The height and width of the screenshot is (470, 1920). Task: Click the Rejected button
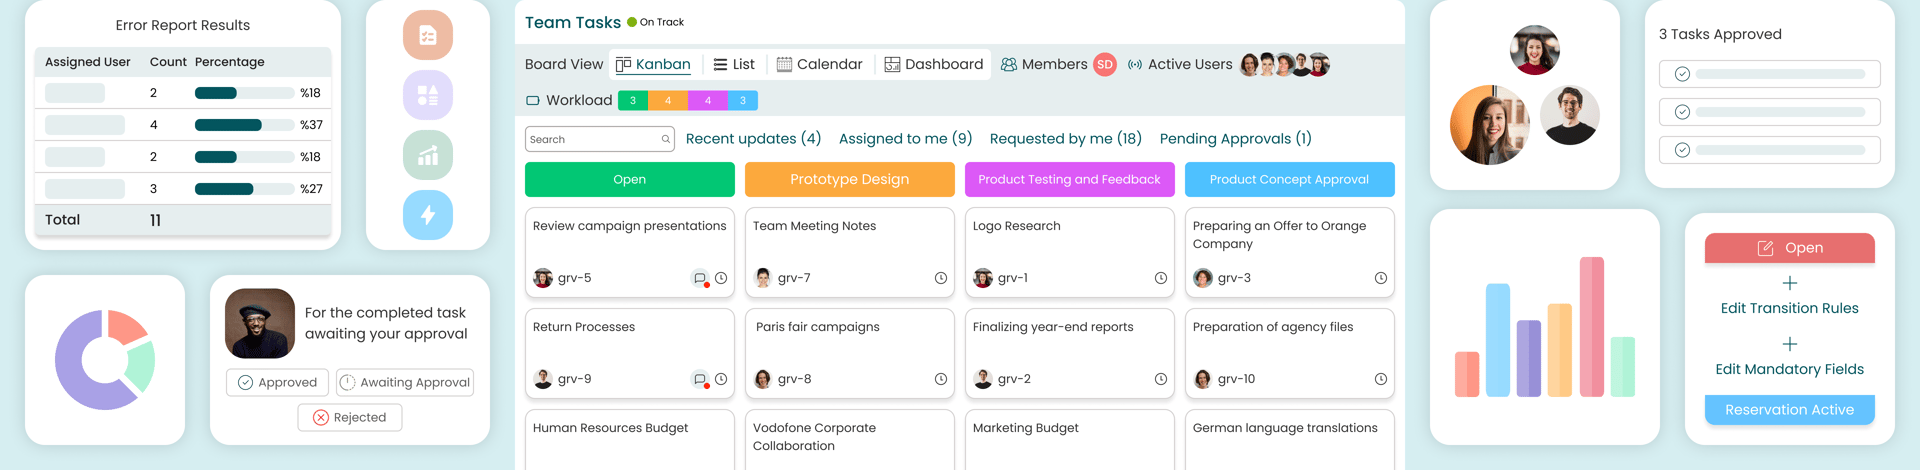tap(350, 417)
